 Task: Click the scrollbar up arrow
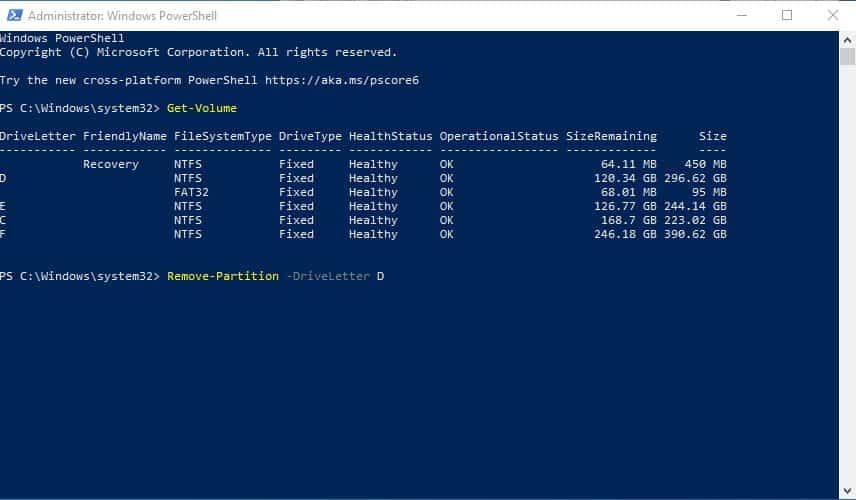(847, 40)
